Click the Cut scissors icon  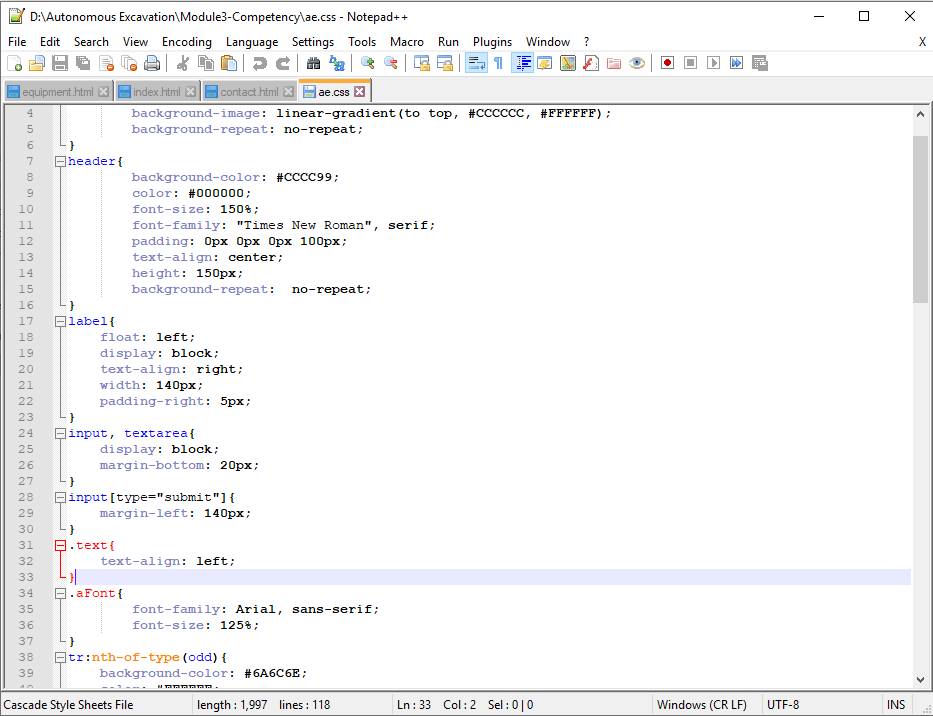183,63
